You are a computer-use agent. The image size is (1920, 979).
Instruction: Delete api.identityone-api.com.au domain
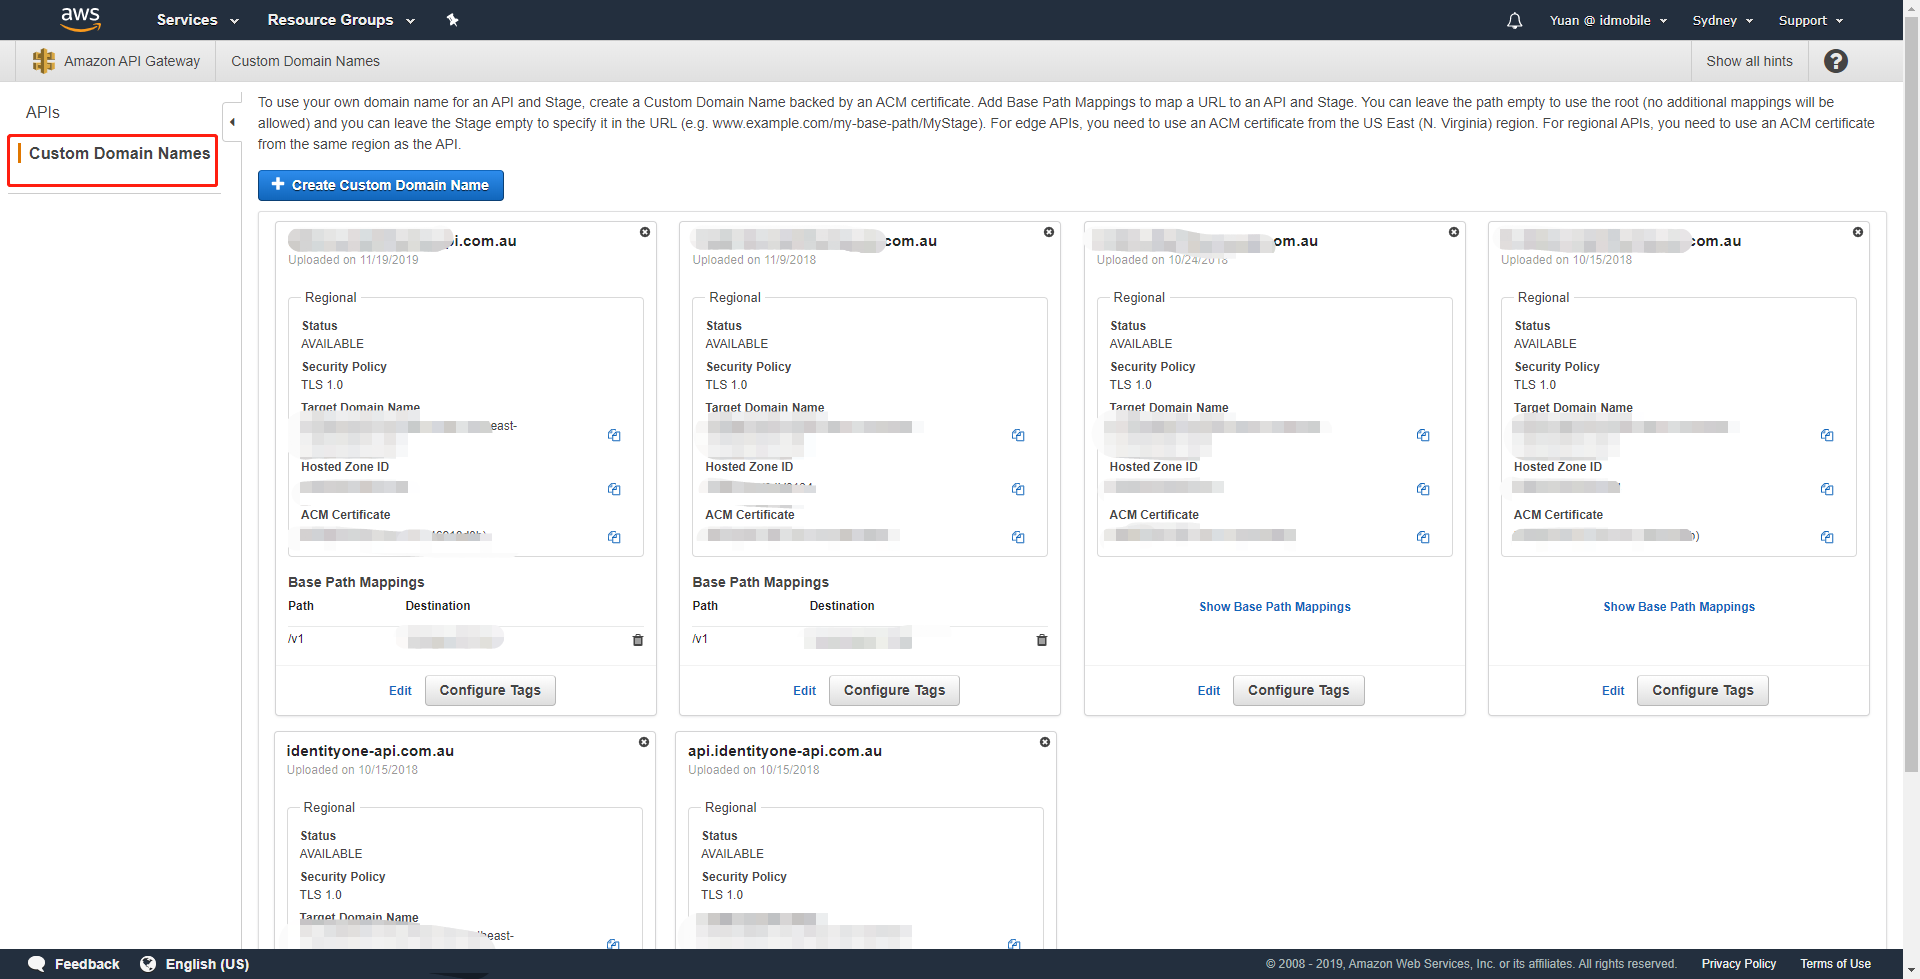[x=1045, y=742]
